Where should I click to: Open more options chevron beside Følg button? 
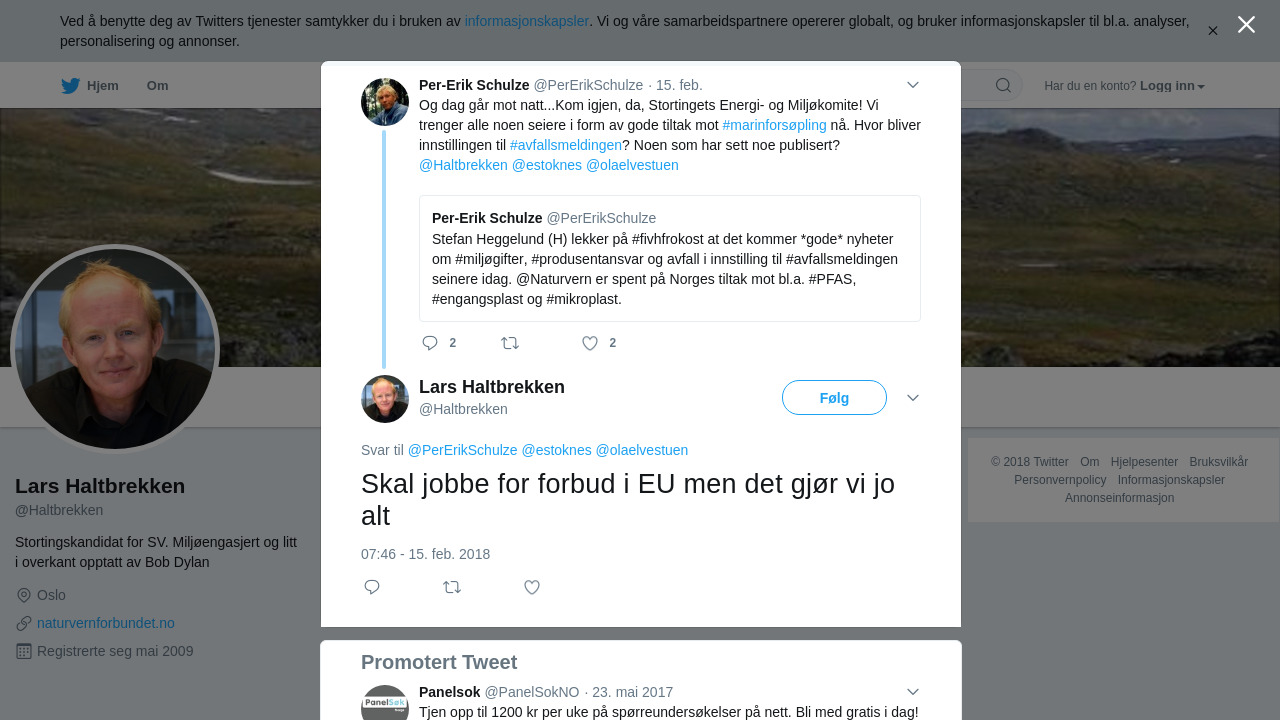click(x=913, y=398)
